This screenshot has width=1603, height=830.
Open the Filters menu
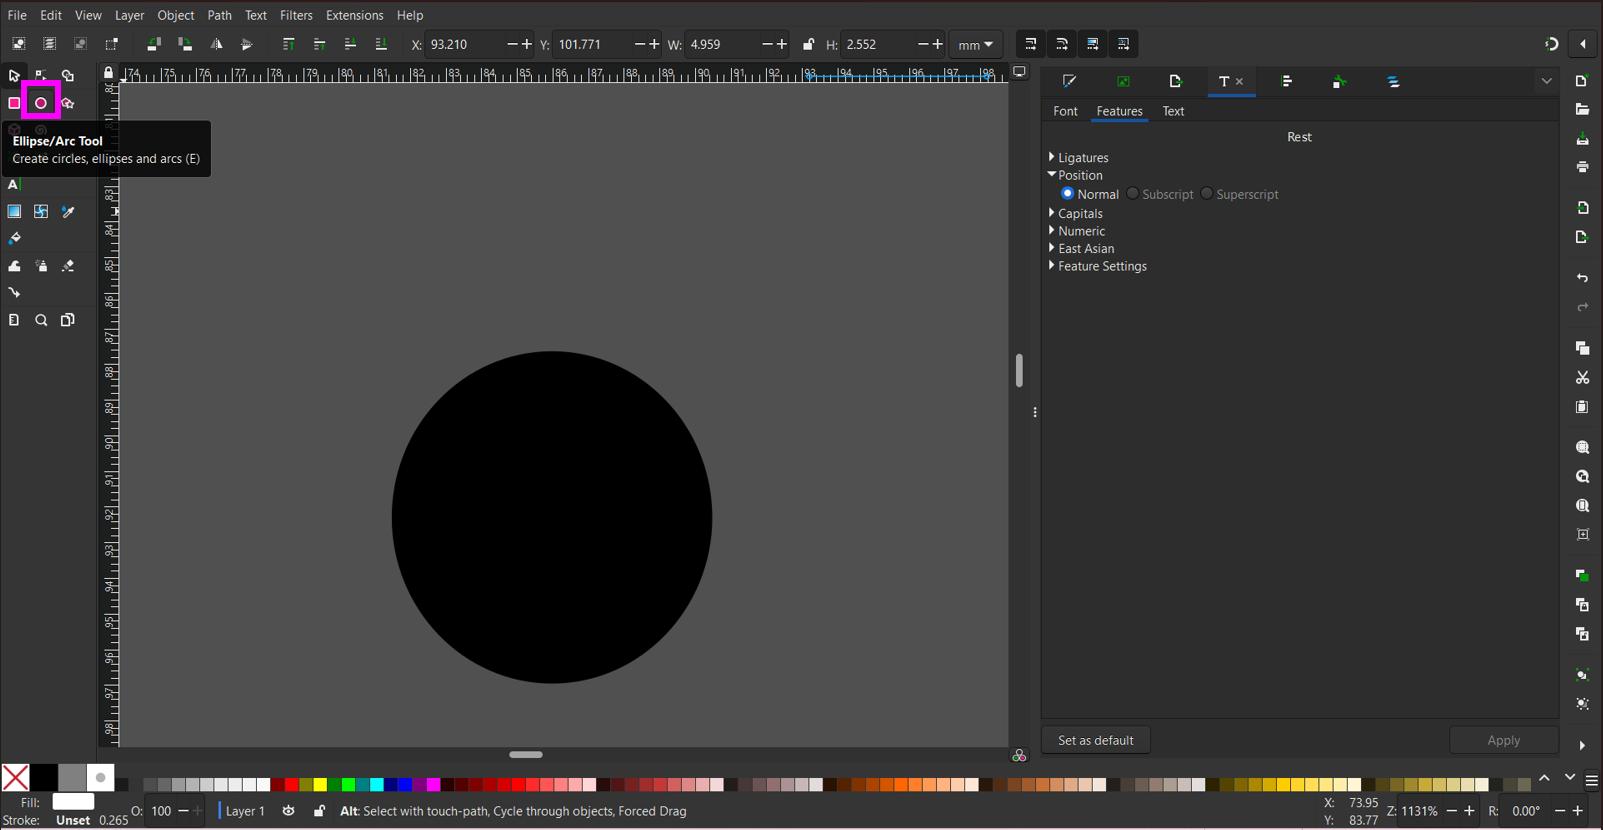pyautogui.click(x=296, y=15)
